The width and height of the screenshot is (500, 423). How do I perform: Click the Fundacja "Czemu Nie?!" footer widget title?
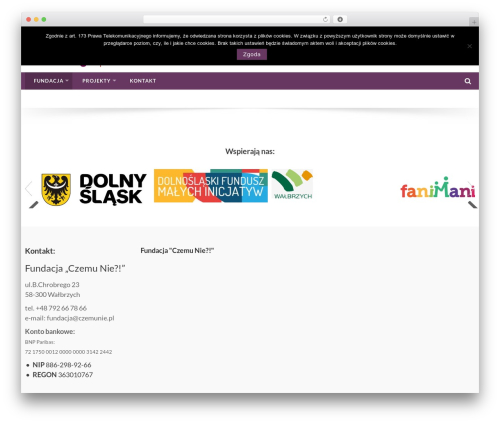click(x=177, y=250)
